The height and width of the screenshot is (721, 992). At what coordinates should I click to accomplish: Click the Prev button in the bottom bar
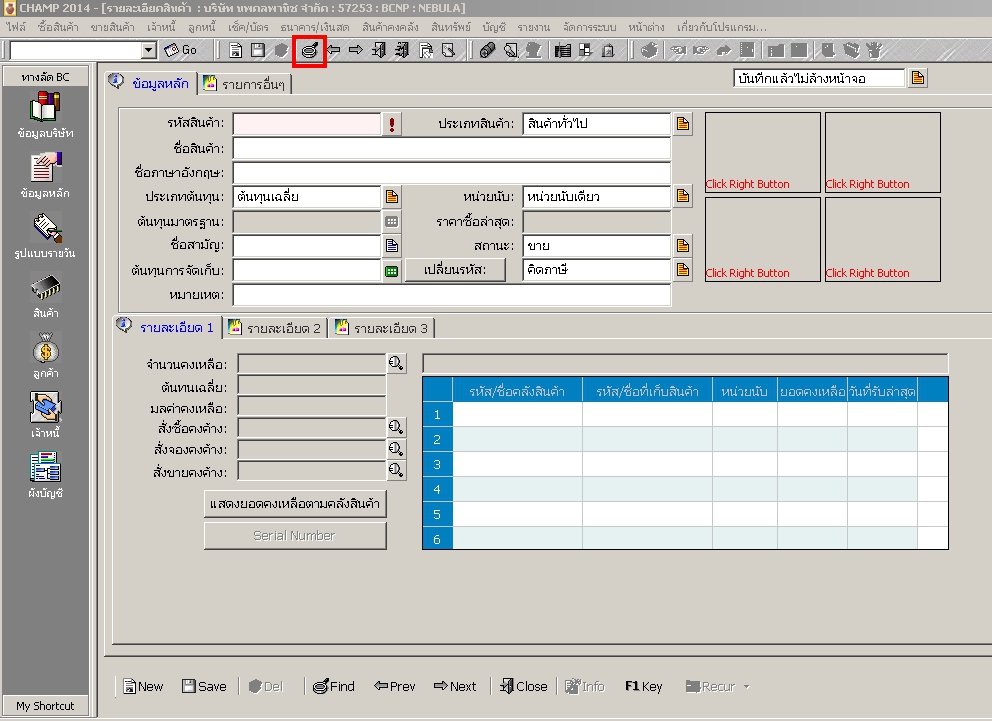(x=394, y=687)
